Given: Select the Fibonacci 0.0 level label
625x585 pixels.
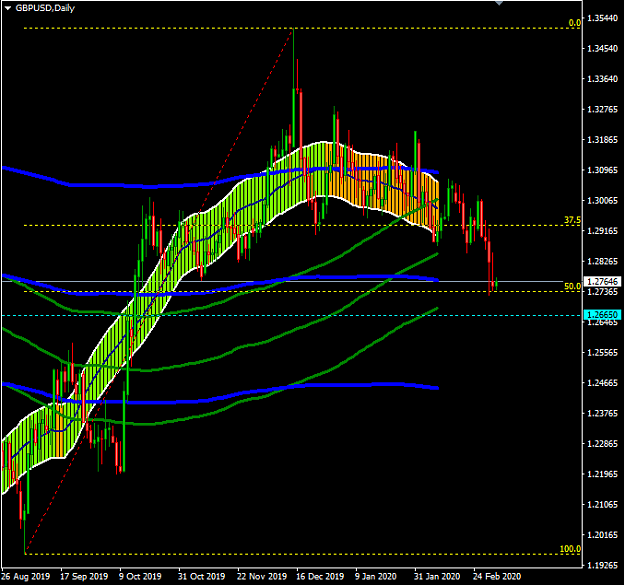Looking at the screenshot, I should [574, 23].
